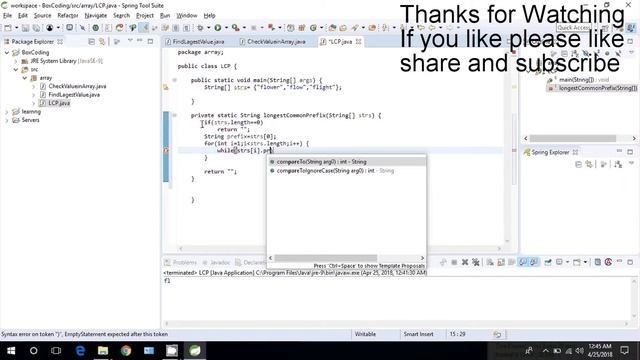Collapse the array package node

tap(24, 78)
